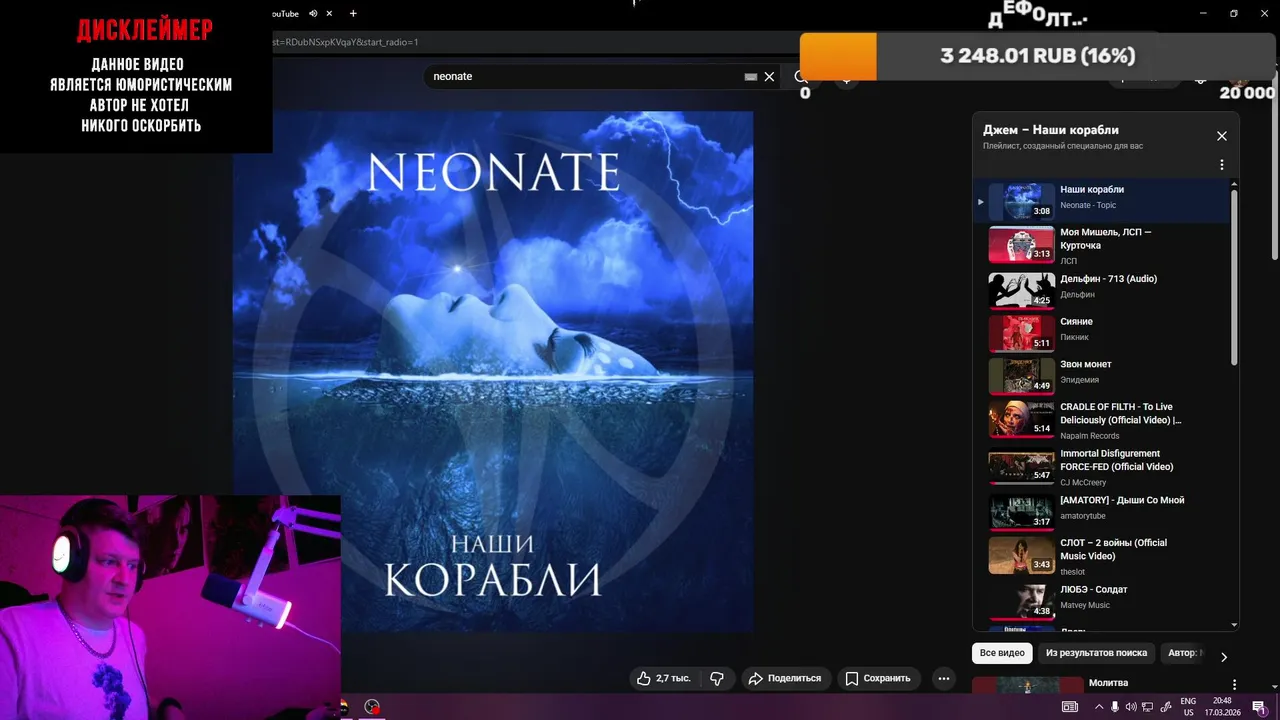Image resolution: width=1280 pixels, height=720 pixels.
Task: Click Napalm Records channel name
Action: pos(1090,436)
